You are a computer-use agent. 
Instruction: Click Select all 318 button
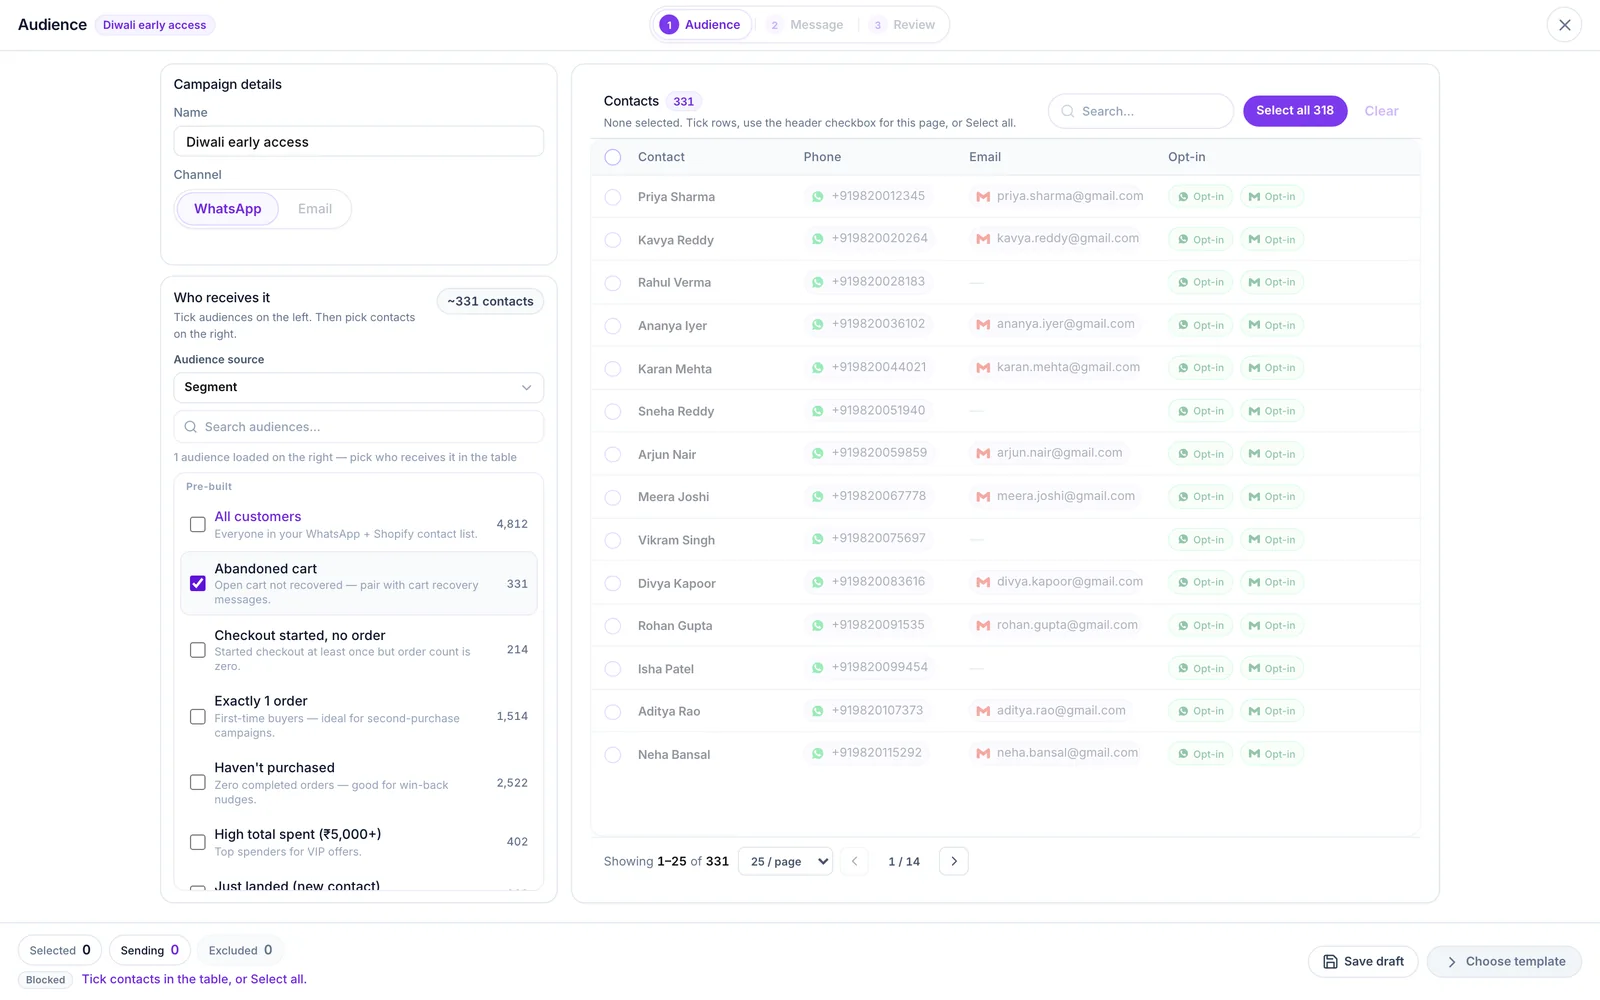pos(1295,111)
